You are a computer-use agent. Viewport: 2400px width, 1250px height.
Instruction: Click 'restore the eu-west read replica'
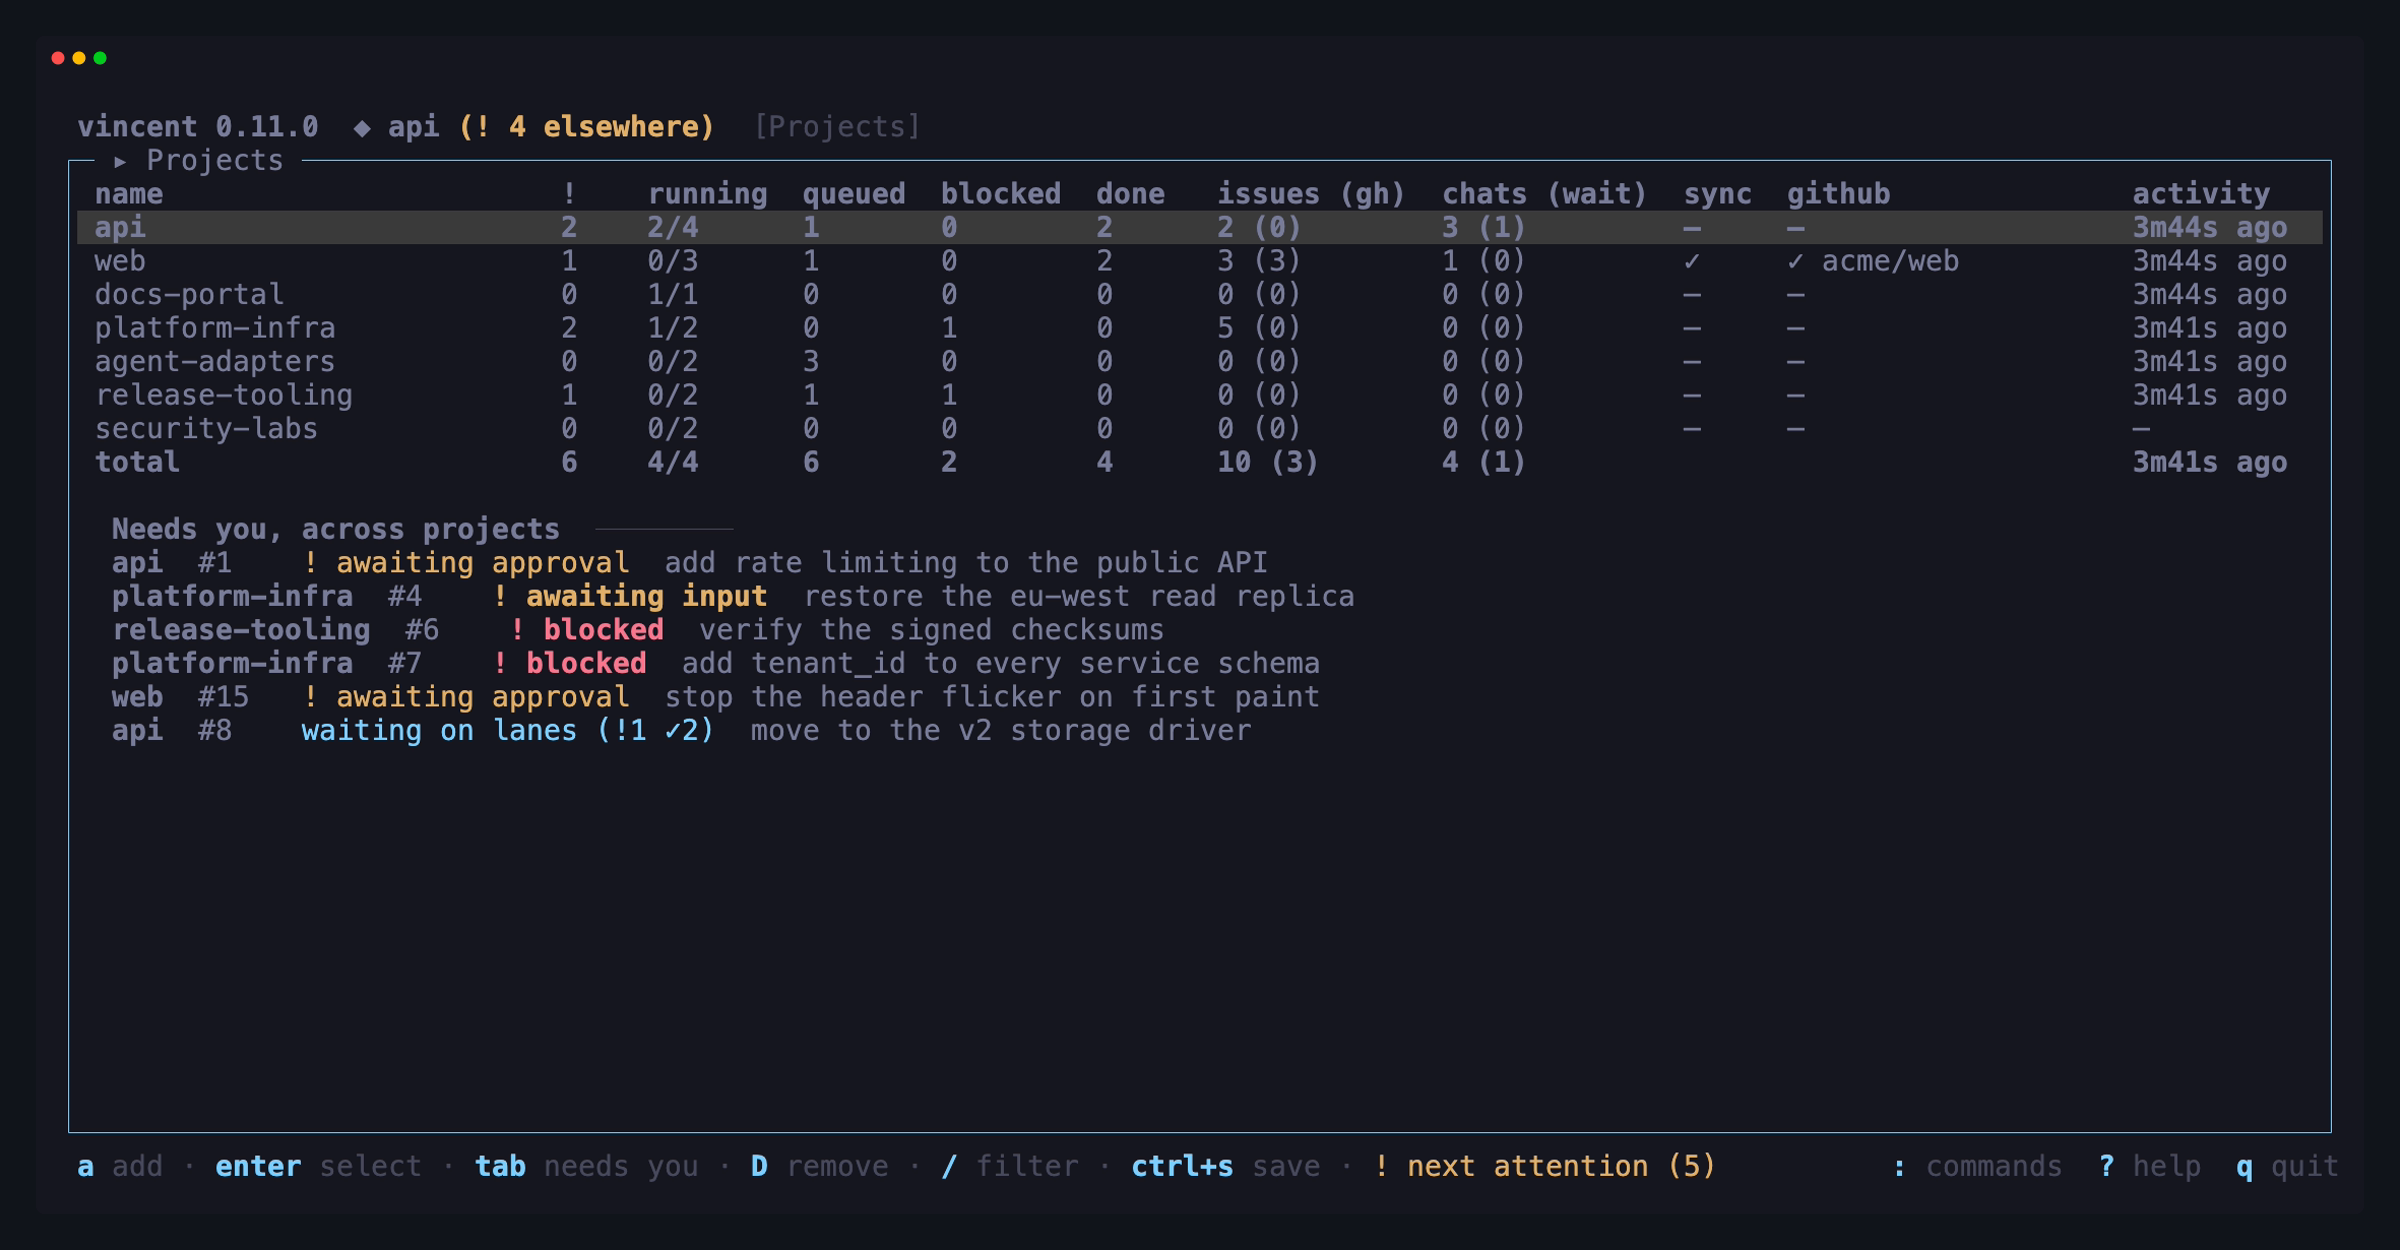pos(1079,596)
